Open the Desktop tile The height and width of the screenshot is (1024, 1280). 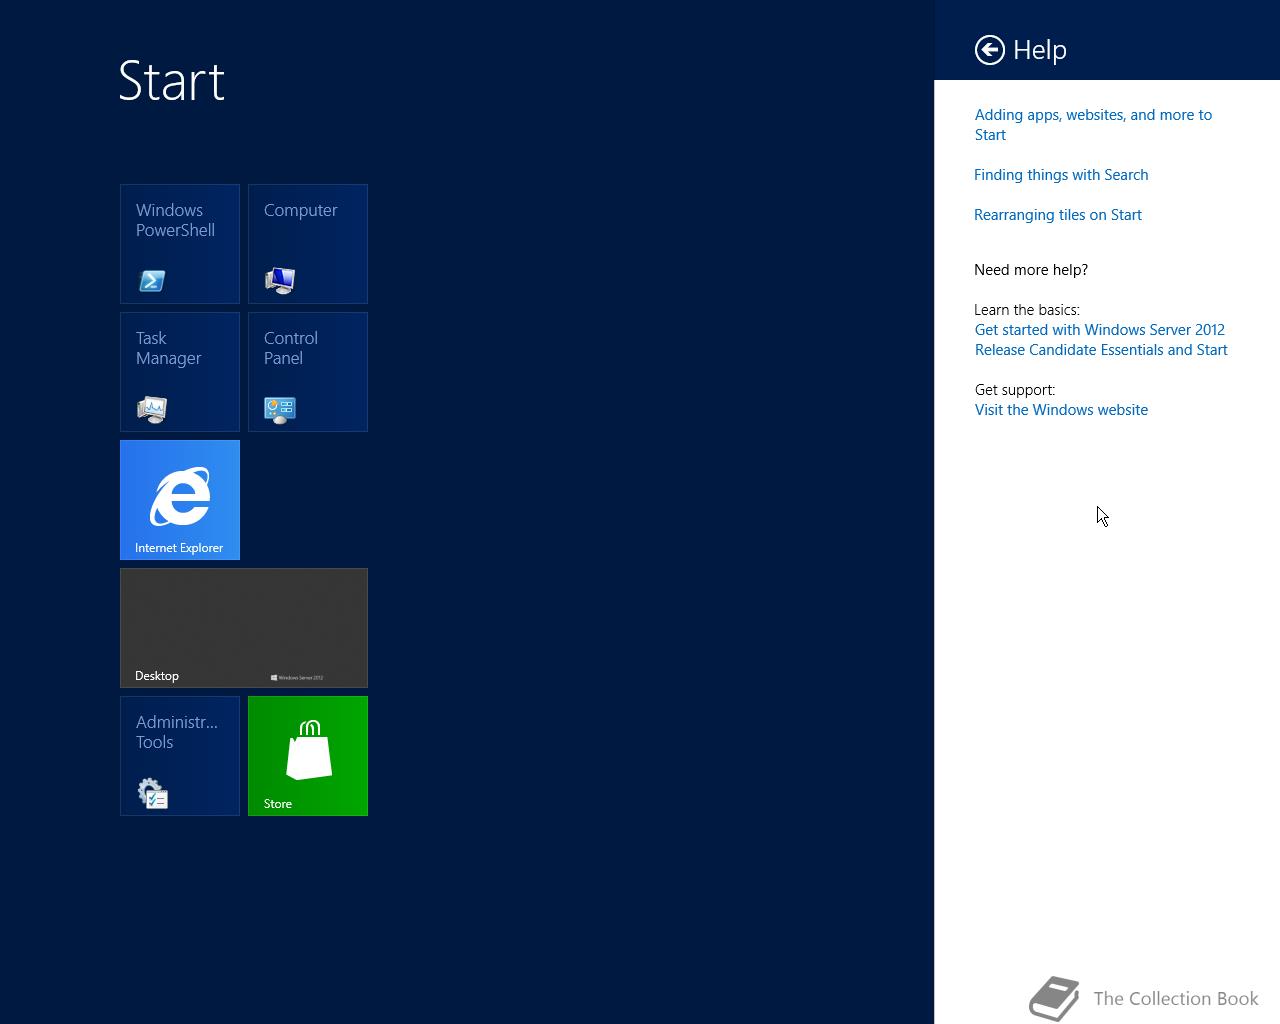pos(244,628)
